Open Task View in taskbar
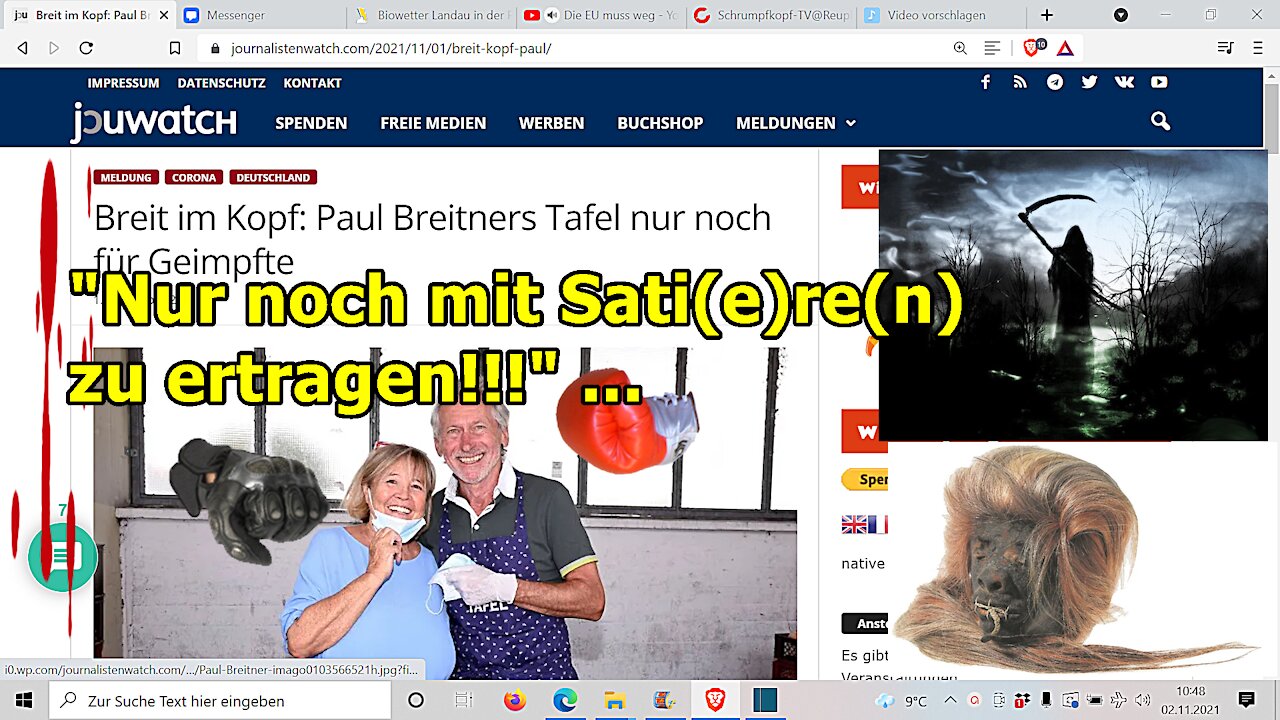This screenshot has height=720, width=1280. pos(463,700)
